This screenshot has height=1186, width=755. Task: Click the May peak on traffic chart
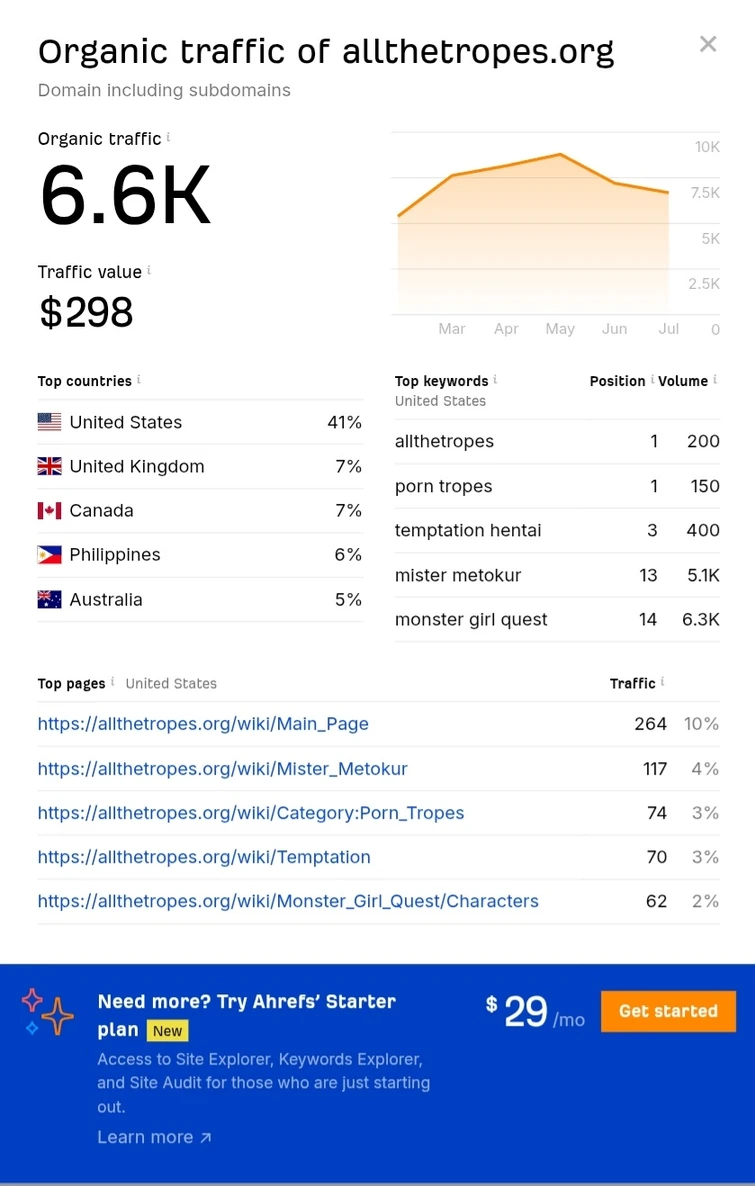pyautogui.click(x=560, y=154)
